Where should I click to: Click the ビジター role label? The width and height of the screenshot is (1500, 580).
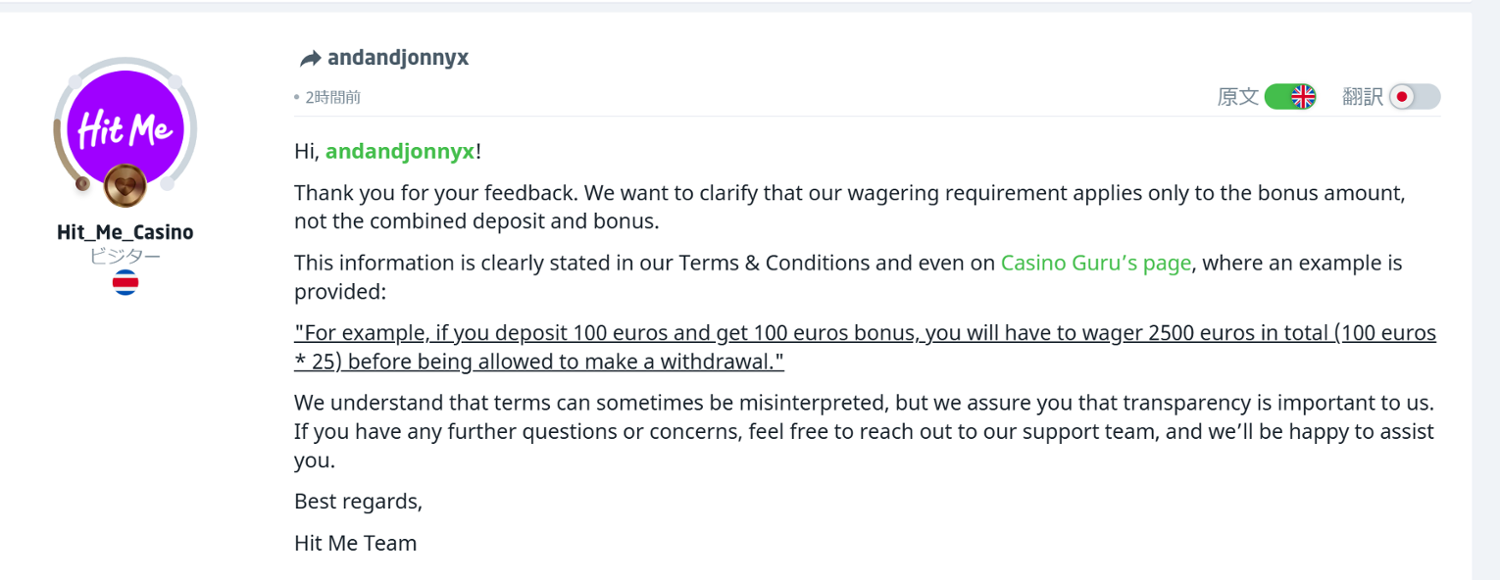pos(125,256)
